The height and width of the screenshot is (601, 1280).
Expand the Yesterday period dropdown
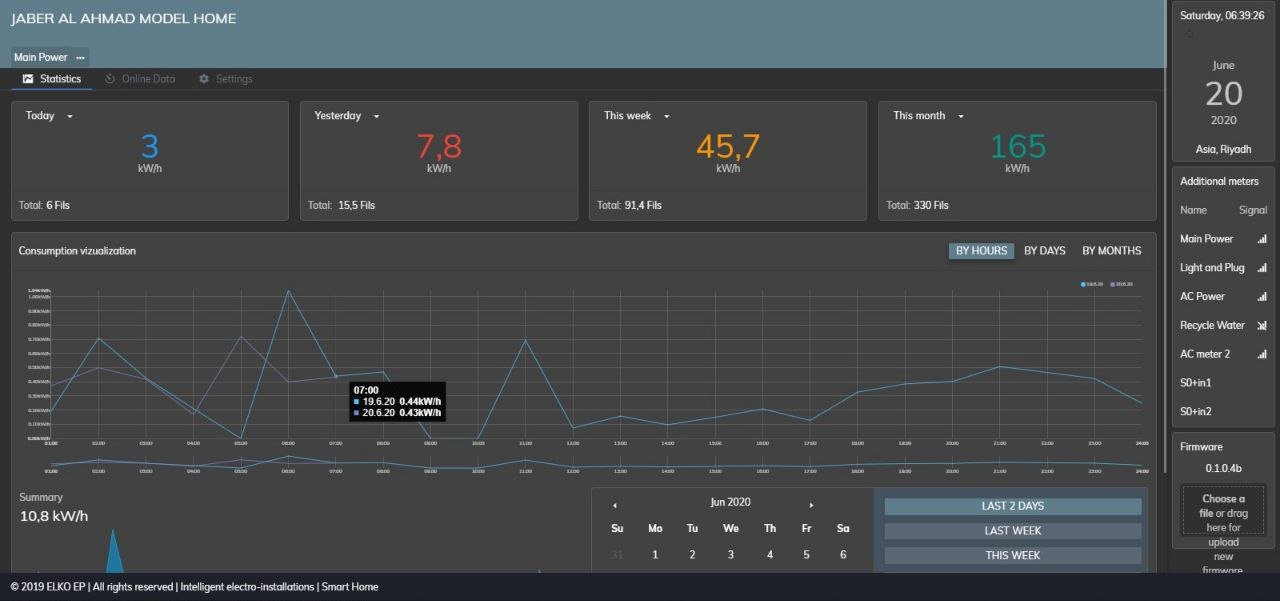[x=376, y=116]
